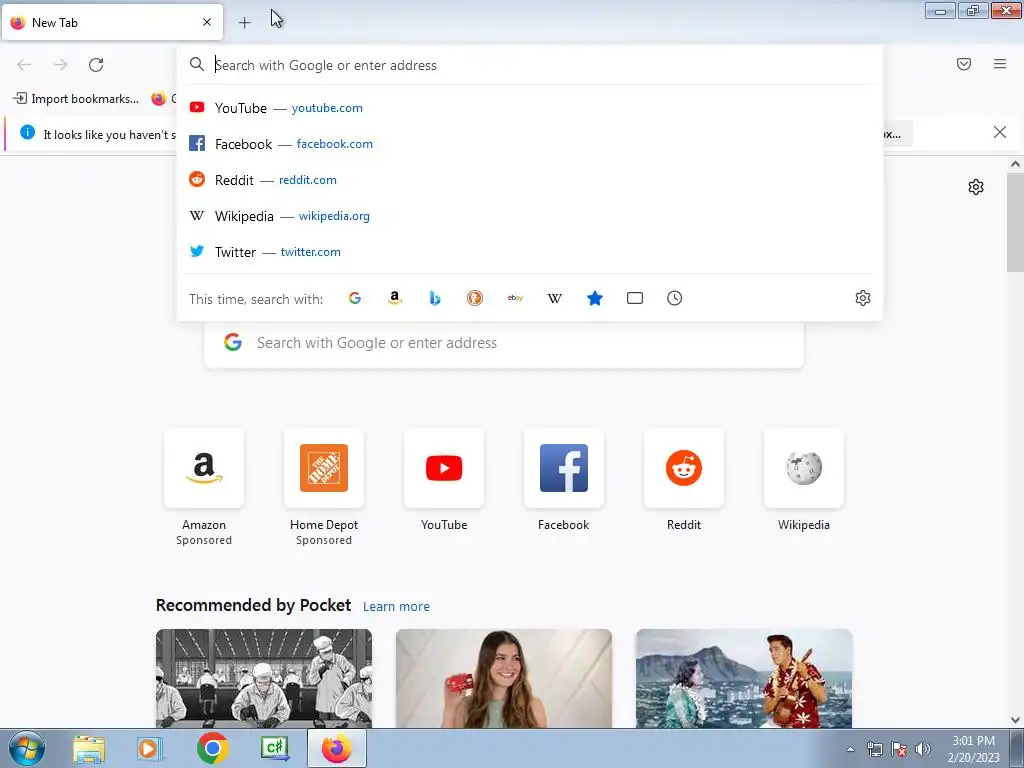Image resolution: width=1024 pixels, height=768 pixels.
Task: Open Windows Start menu
Action: point(27,749)
